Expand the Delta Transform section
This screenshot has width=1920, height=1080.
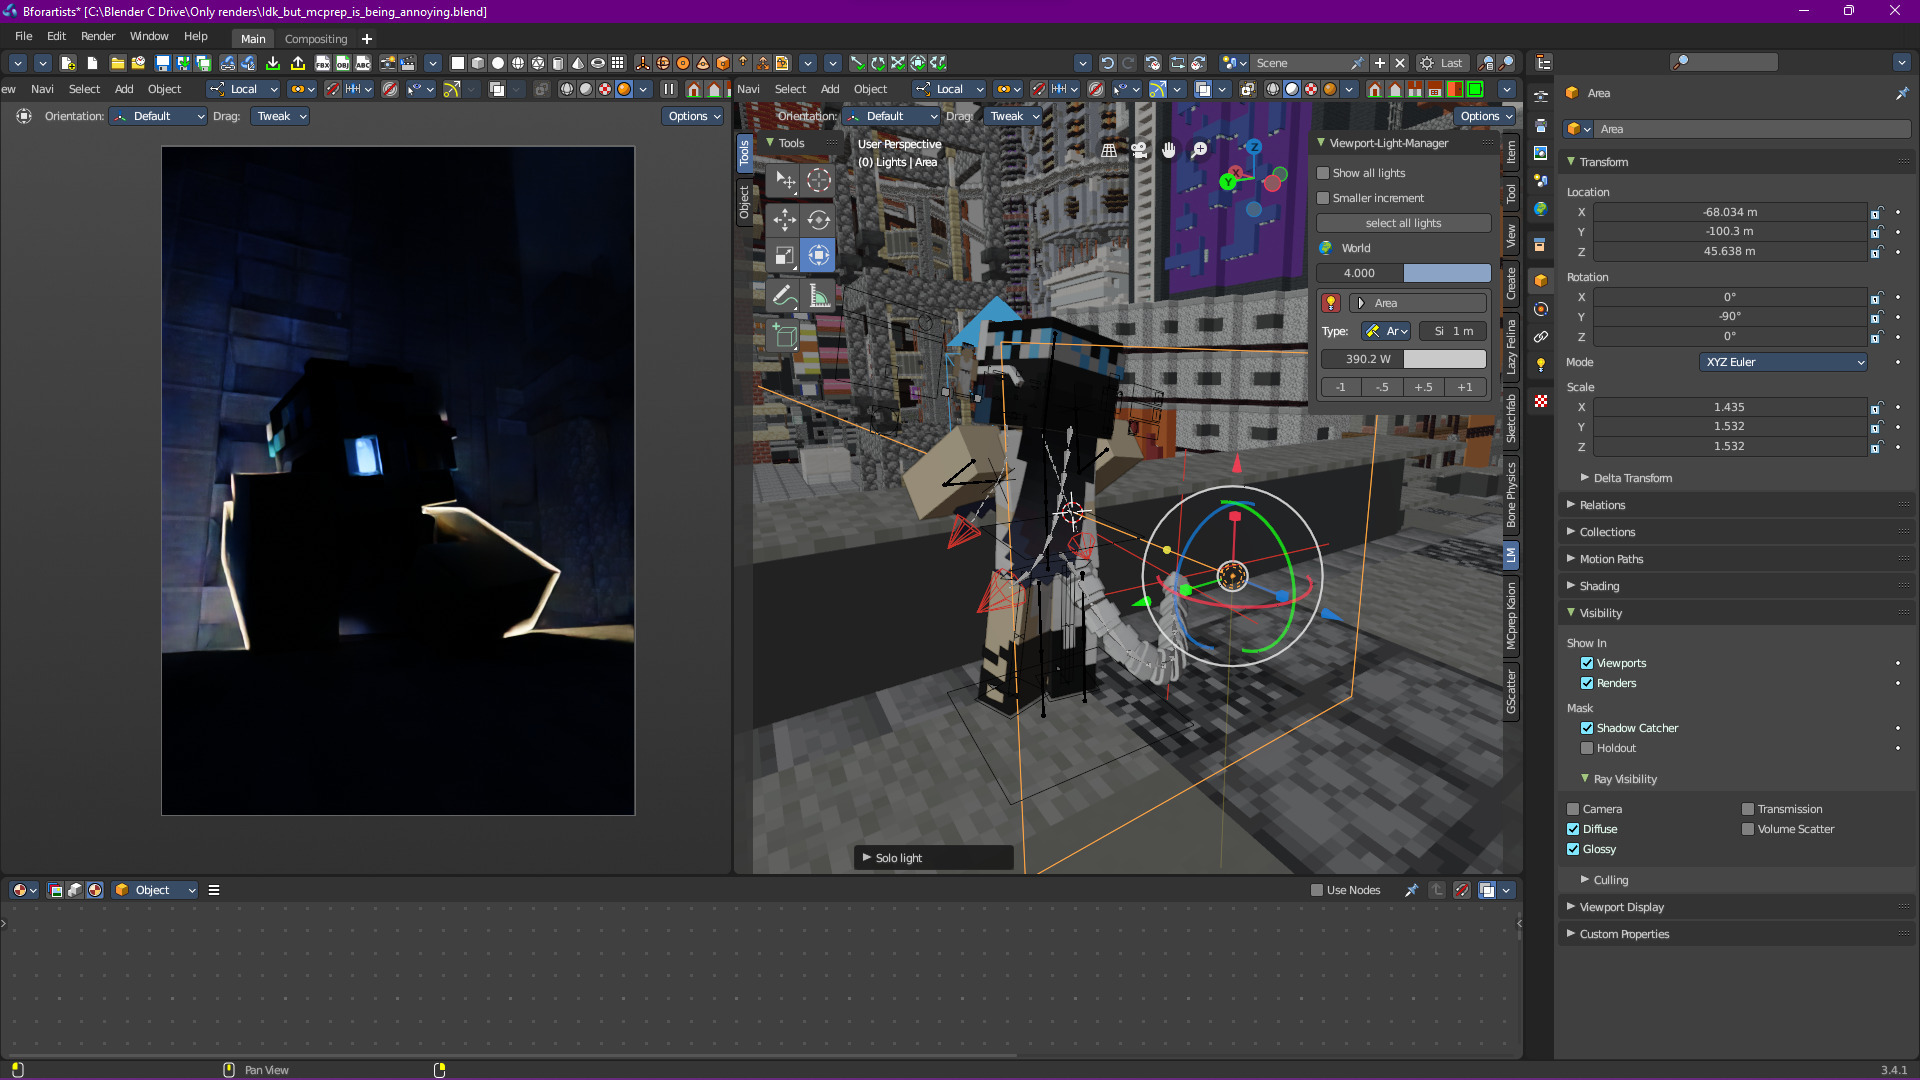pyautogui.click(x=1632, y=478)
